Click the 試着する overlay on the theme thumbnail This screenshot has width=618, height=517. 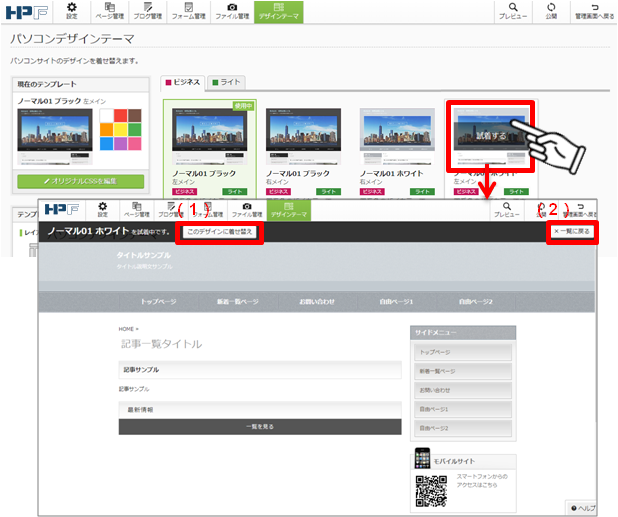pyautogui.click(x=486, y=136)
